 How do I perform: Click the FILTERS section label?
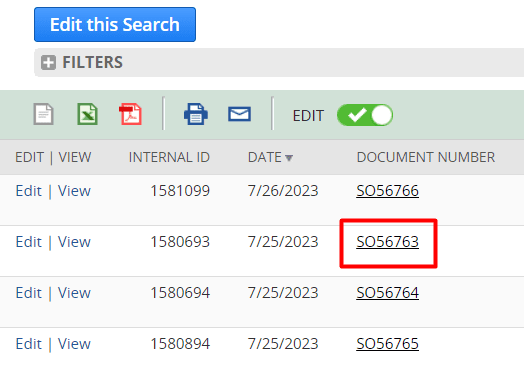click(93, 63)
